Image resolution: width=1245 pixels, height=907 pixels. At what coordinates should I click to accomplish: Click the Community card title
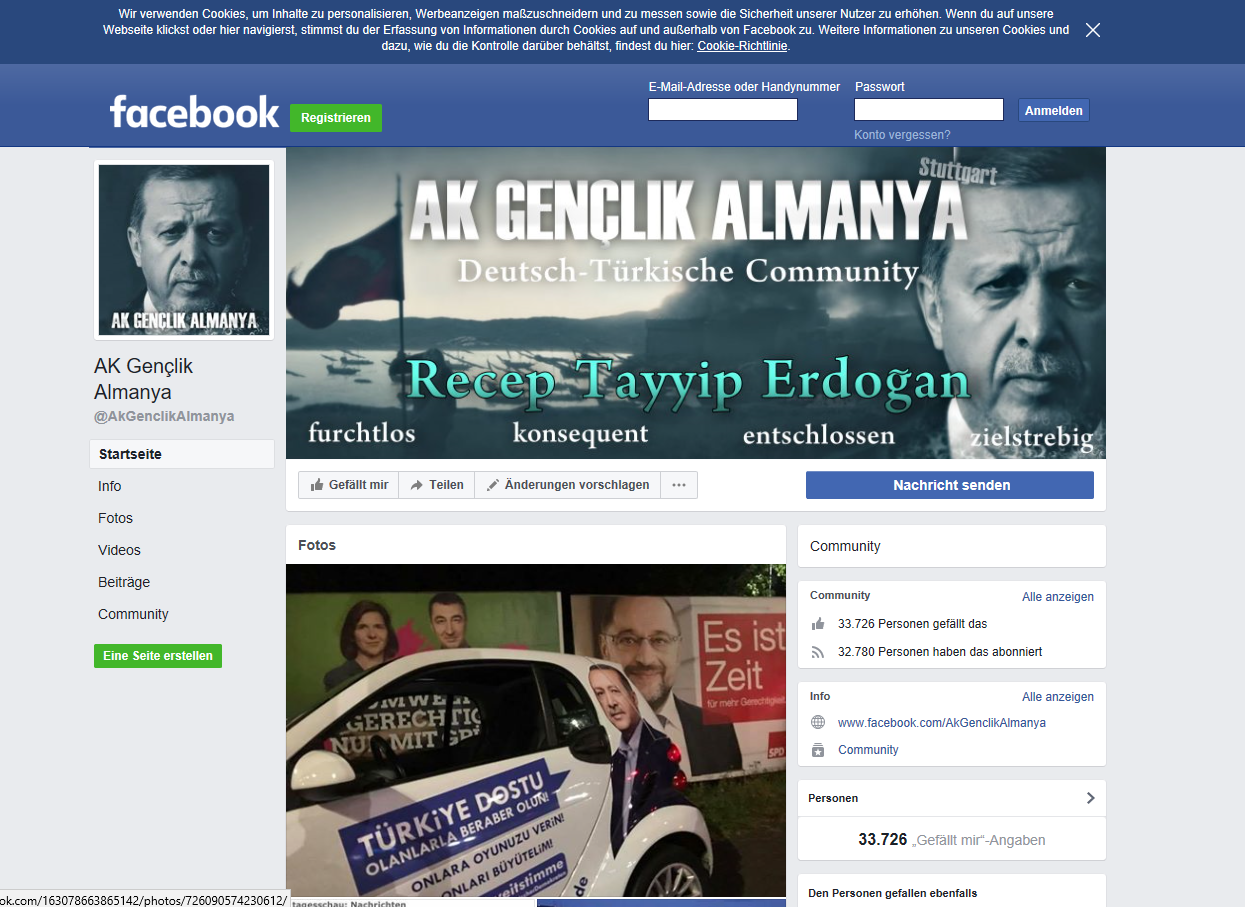click(x=845, y=546)
